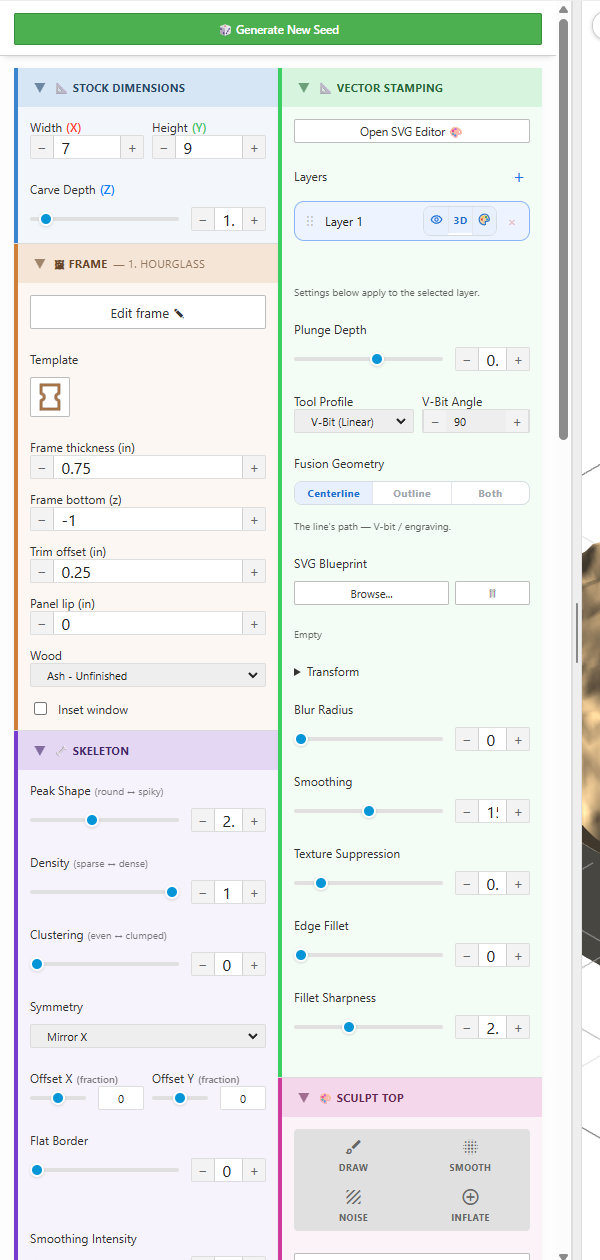Collapse the Sculpt Top section

click(x=304, y=1097)
